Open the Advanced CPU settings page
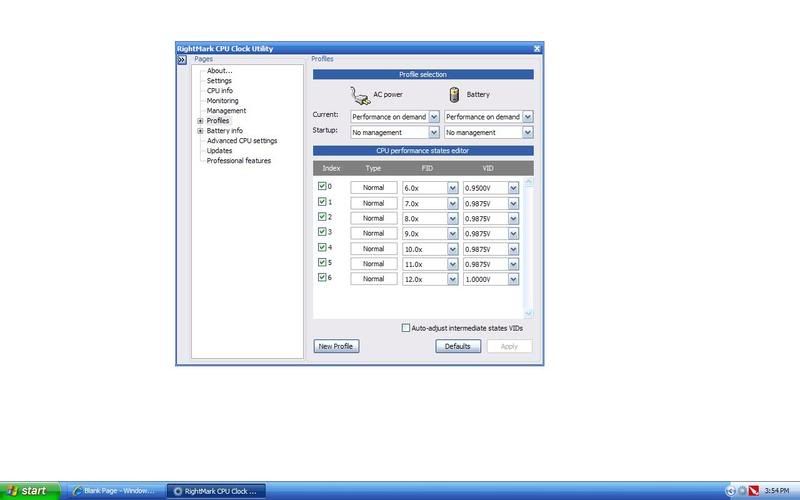 pyautogui.click(x=242, y=140)
